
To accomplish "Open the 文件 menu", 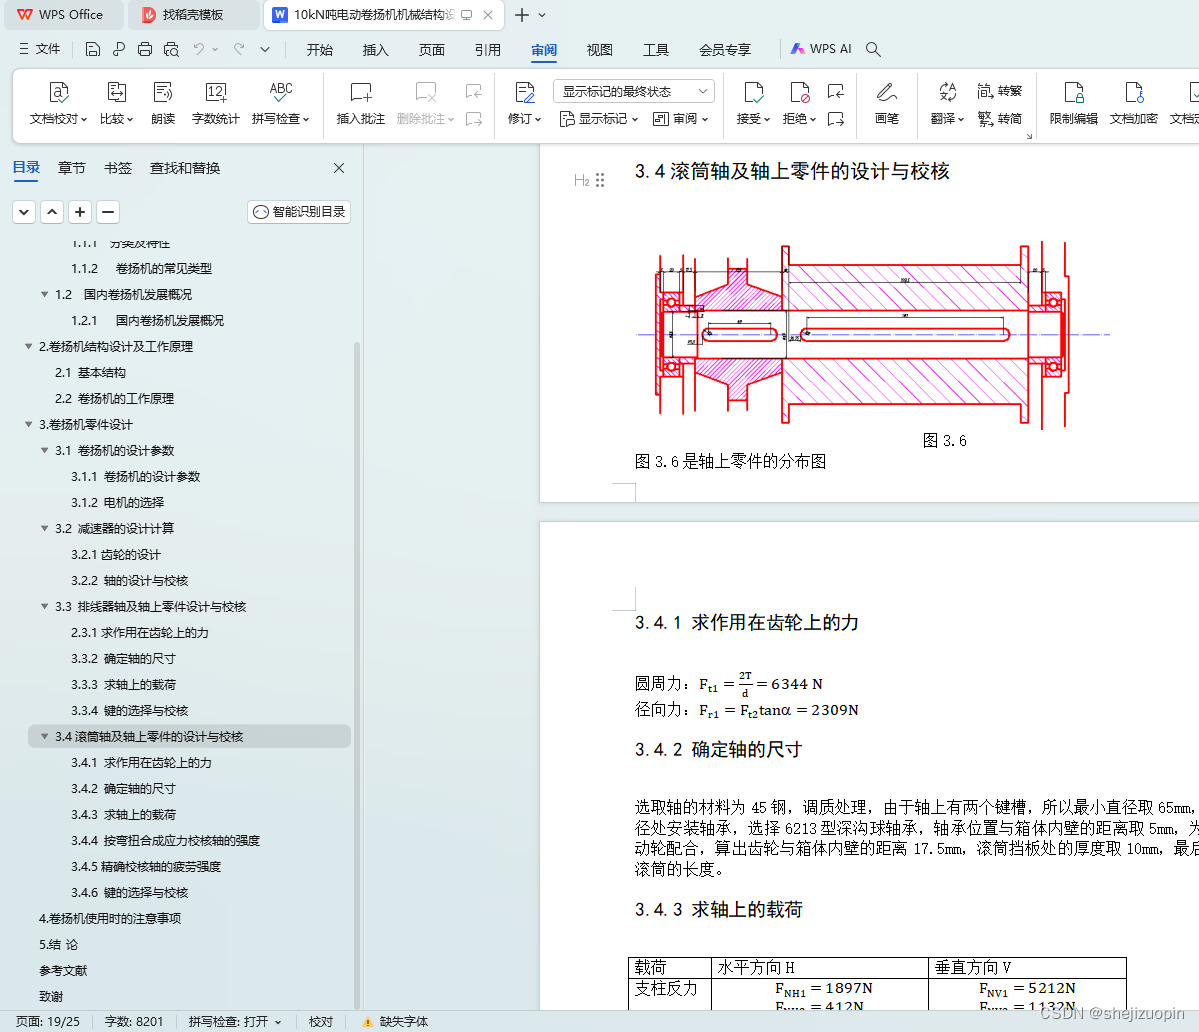I will (39, 49).
